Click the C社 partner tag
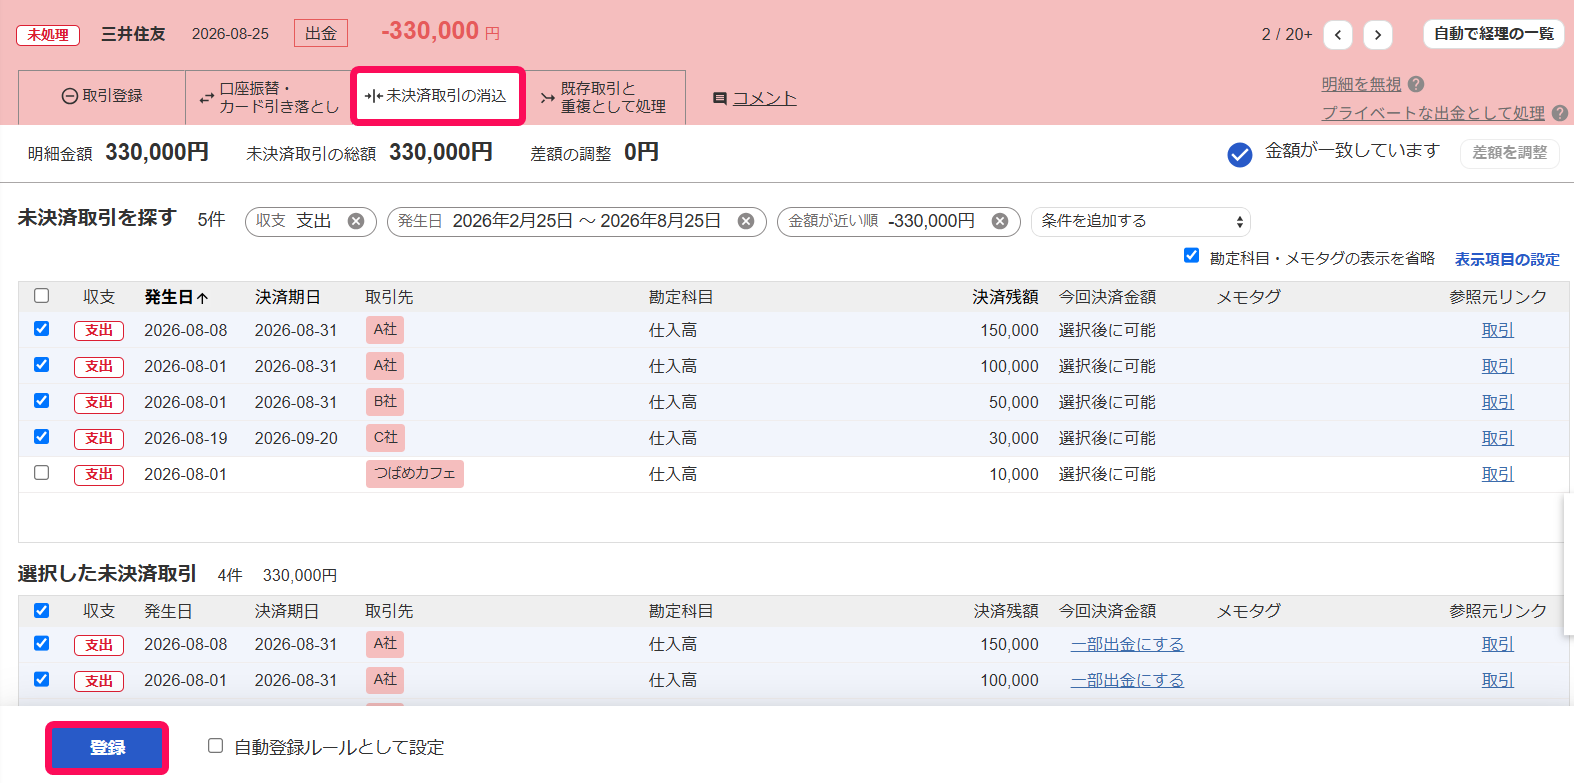 pyautogui.click(x=385, y=437)
